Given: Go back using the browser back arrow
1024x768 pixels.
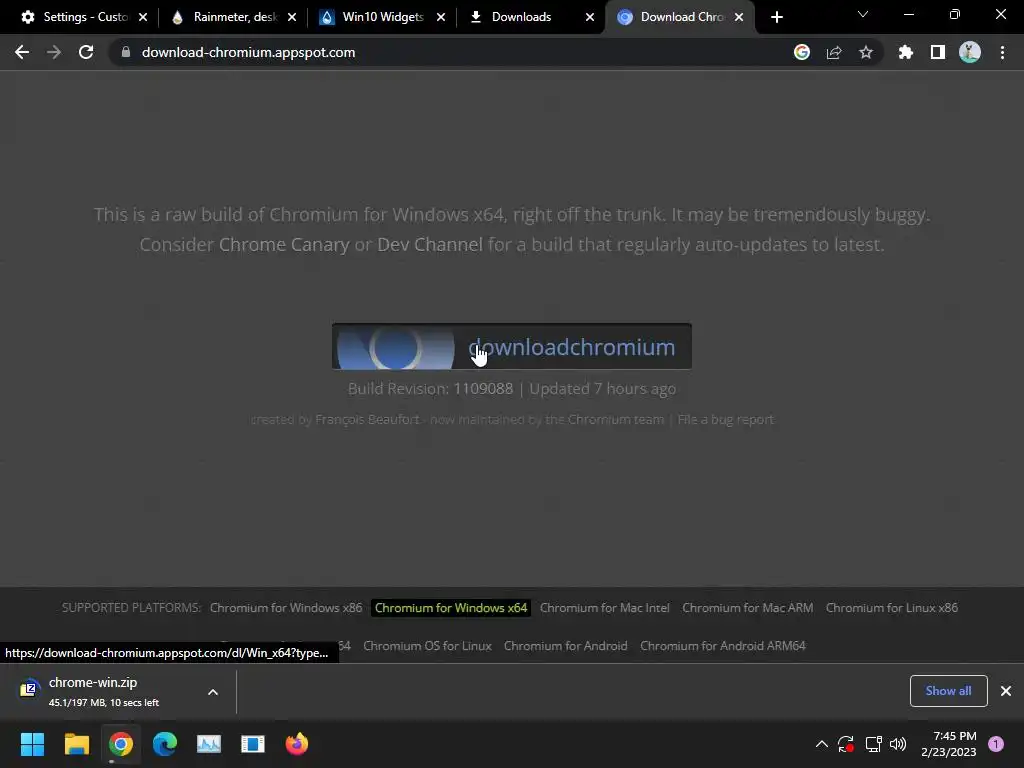Looking at the screenshot, I should (x=22, y=52).
